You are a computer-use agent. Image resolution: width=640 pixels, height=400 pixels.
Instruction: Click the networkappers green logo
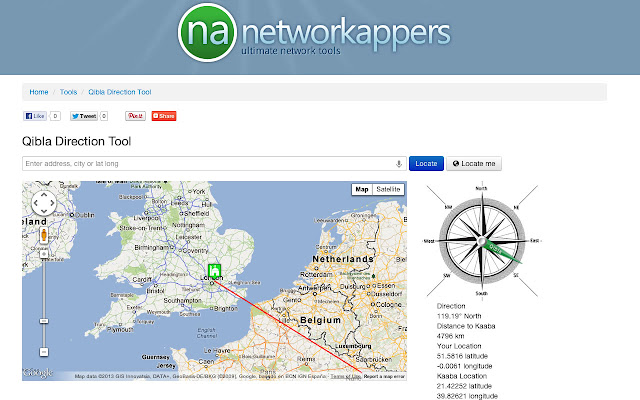(x=207, y=33)
